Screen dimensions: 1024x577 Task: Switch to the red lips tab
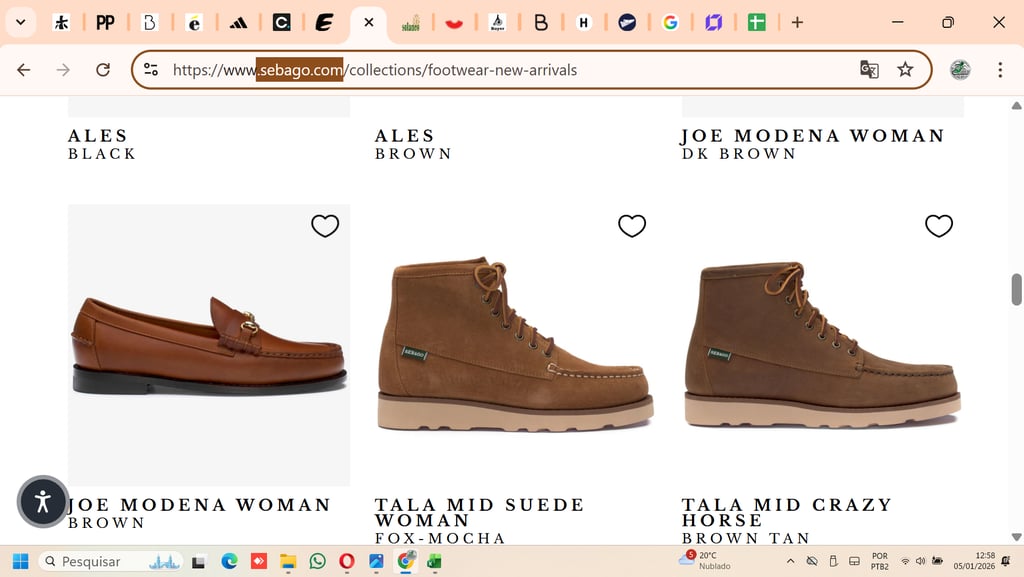454,23
